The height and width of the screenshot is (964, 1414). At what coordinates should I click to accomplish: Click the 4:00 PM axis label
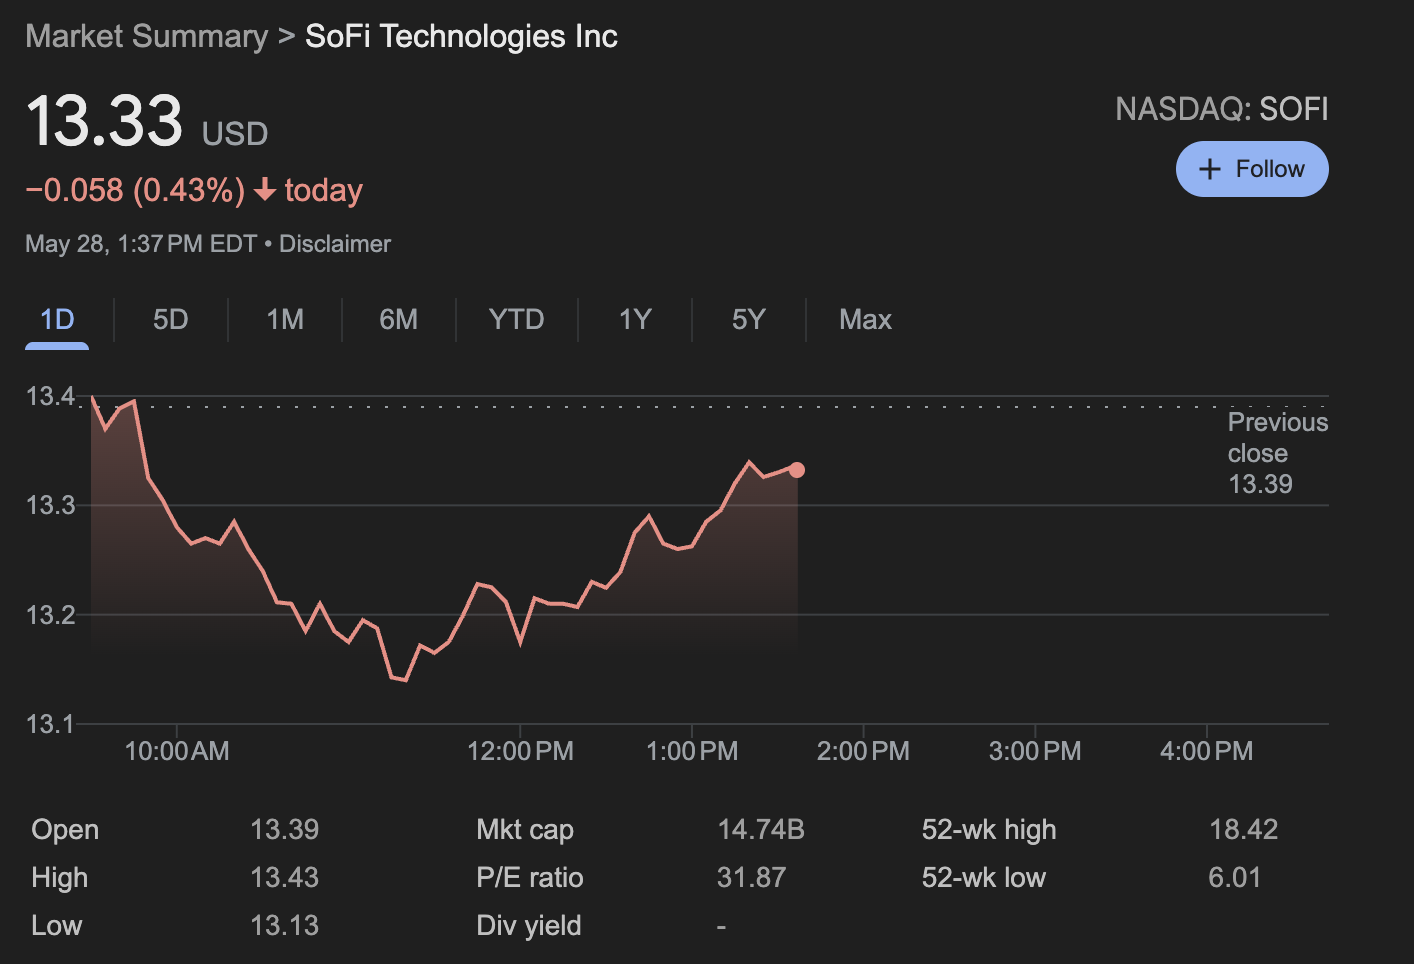click(1206, 751)
